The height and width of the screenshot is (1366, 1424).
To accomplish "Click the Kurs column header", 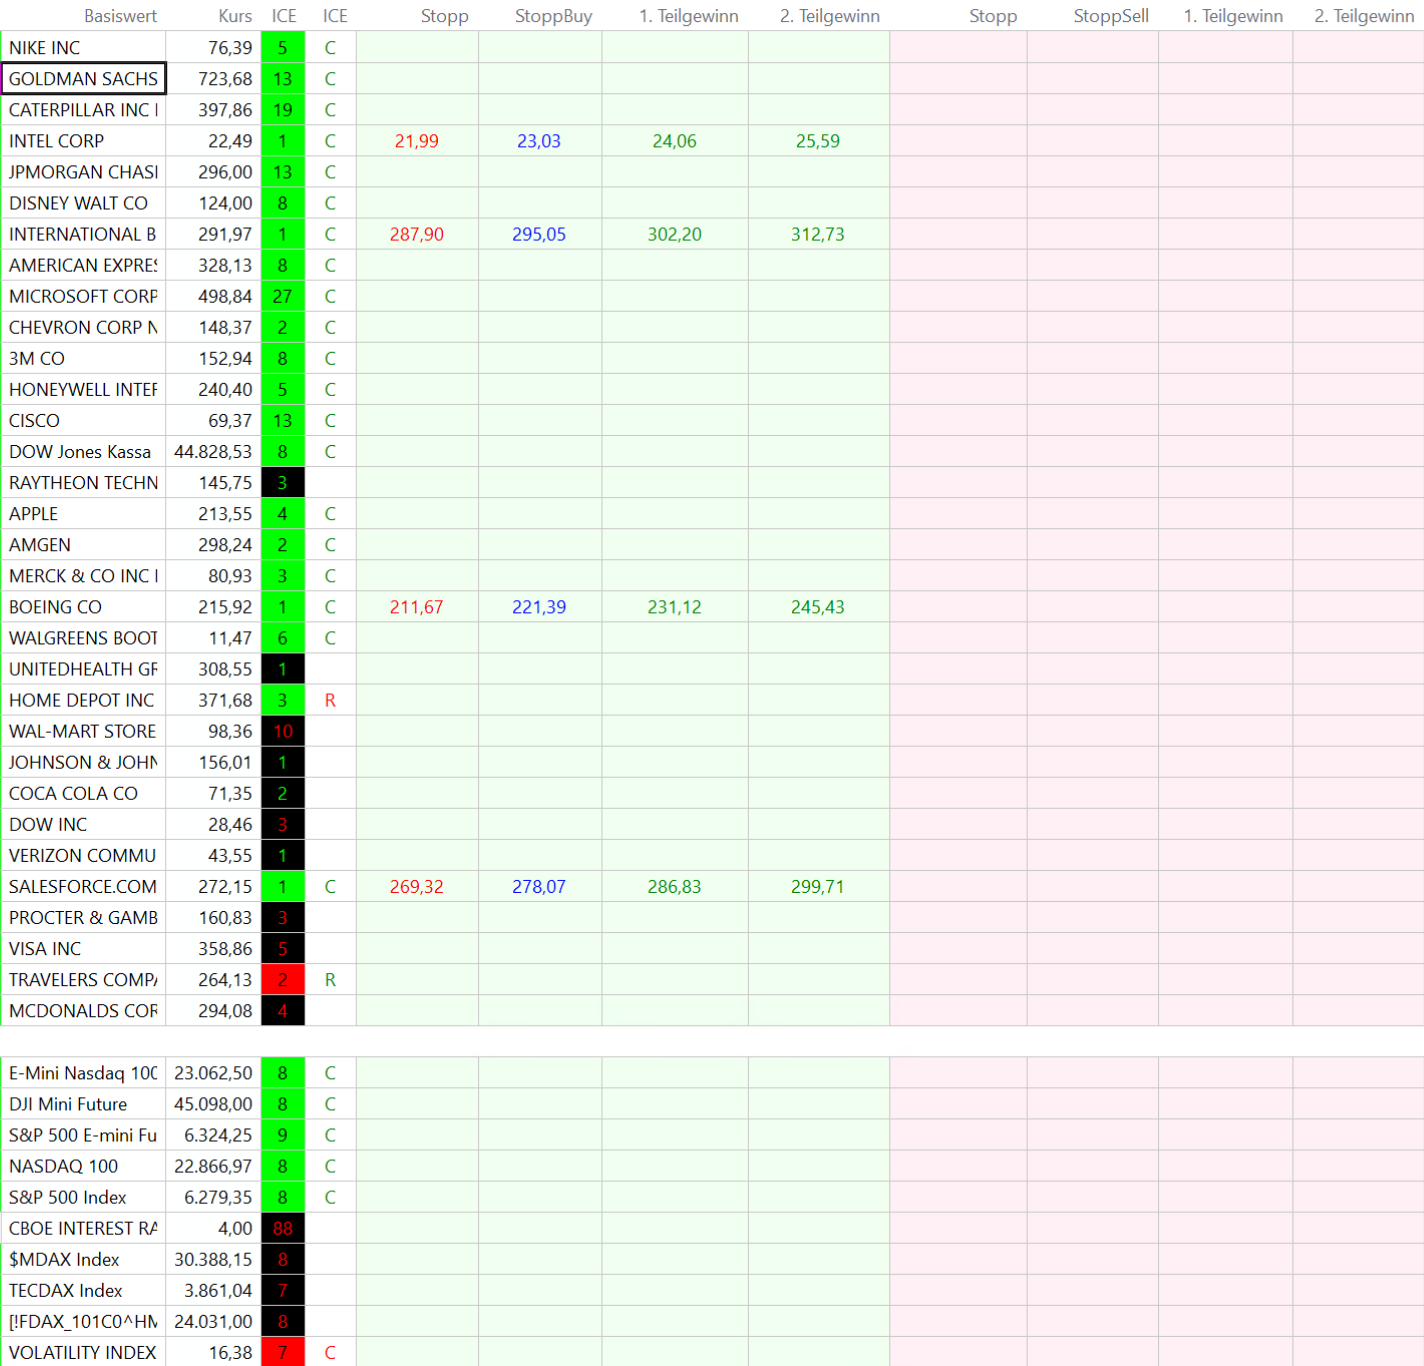I will click(235, 16).
